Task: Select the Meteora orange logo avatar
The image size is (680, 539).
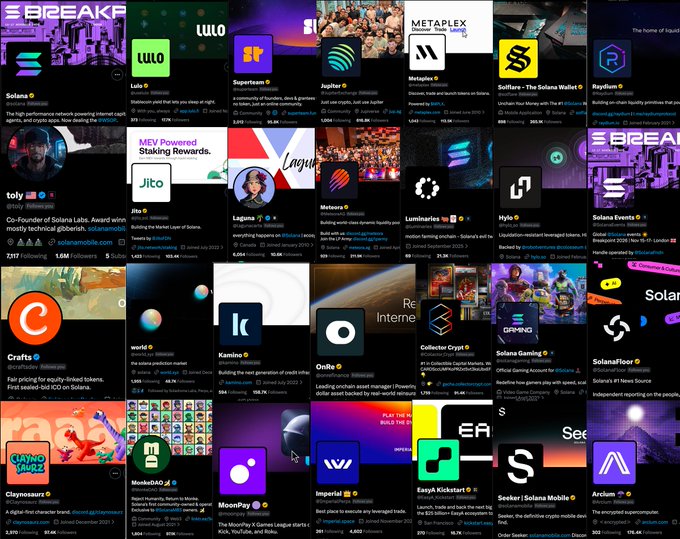Action: [x=339, y=181]
